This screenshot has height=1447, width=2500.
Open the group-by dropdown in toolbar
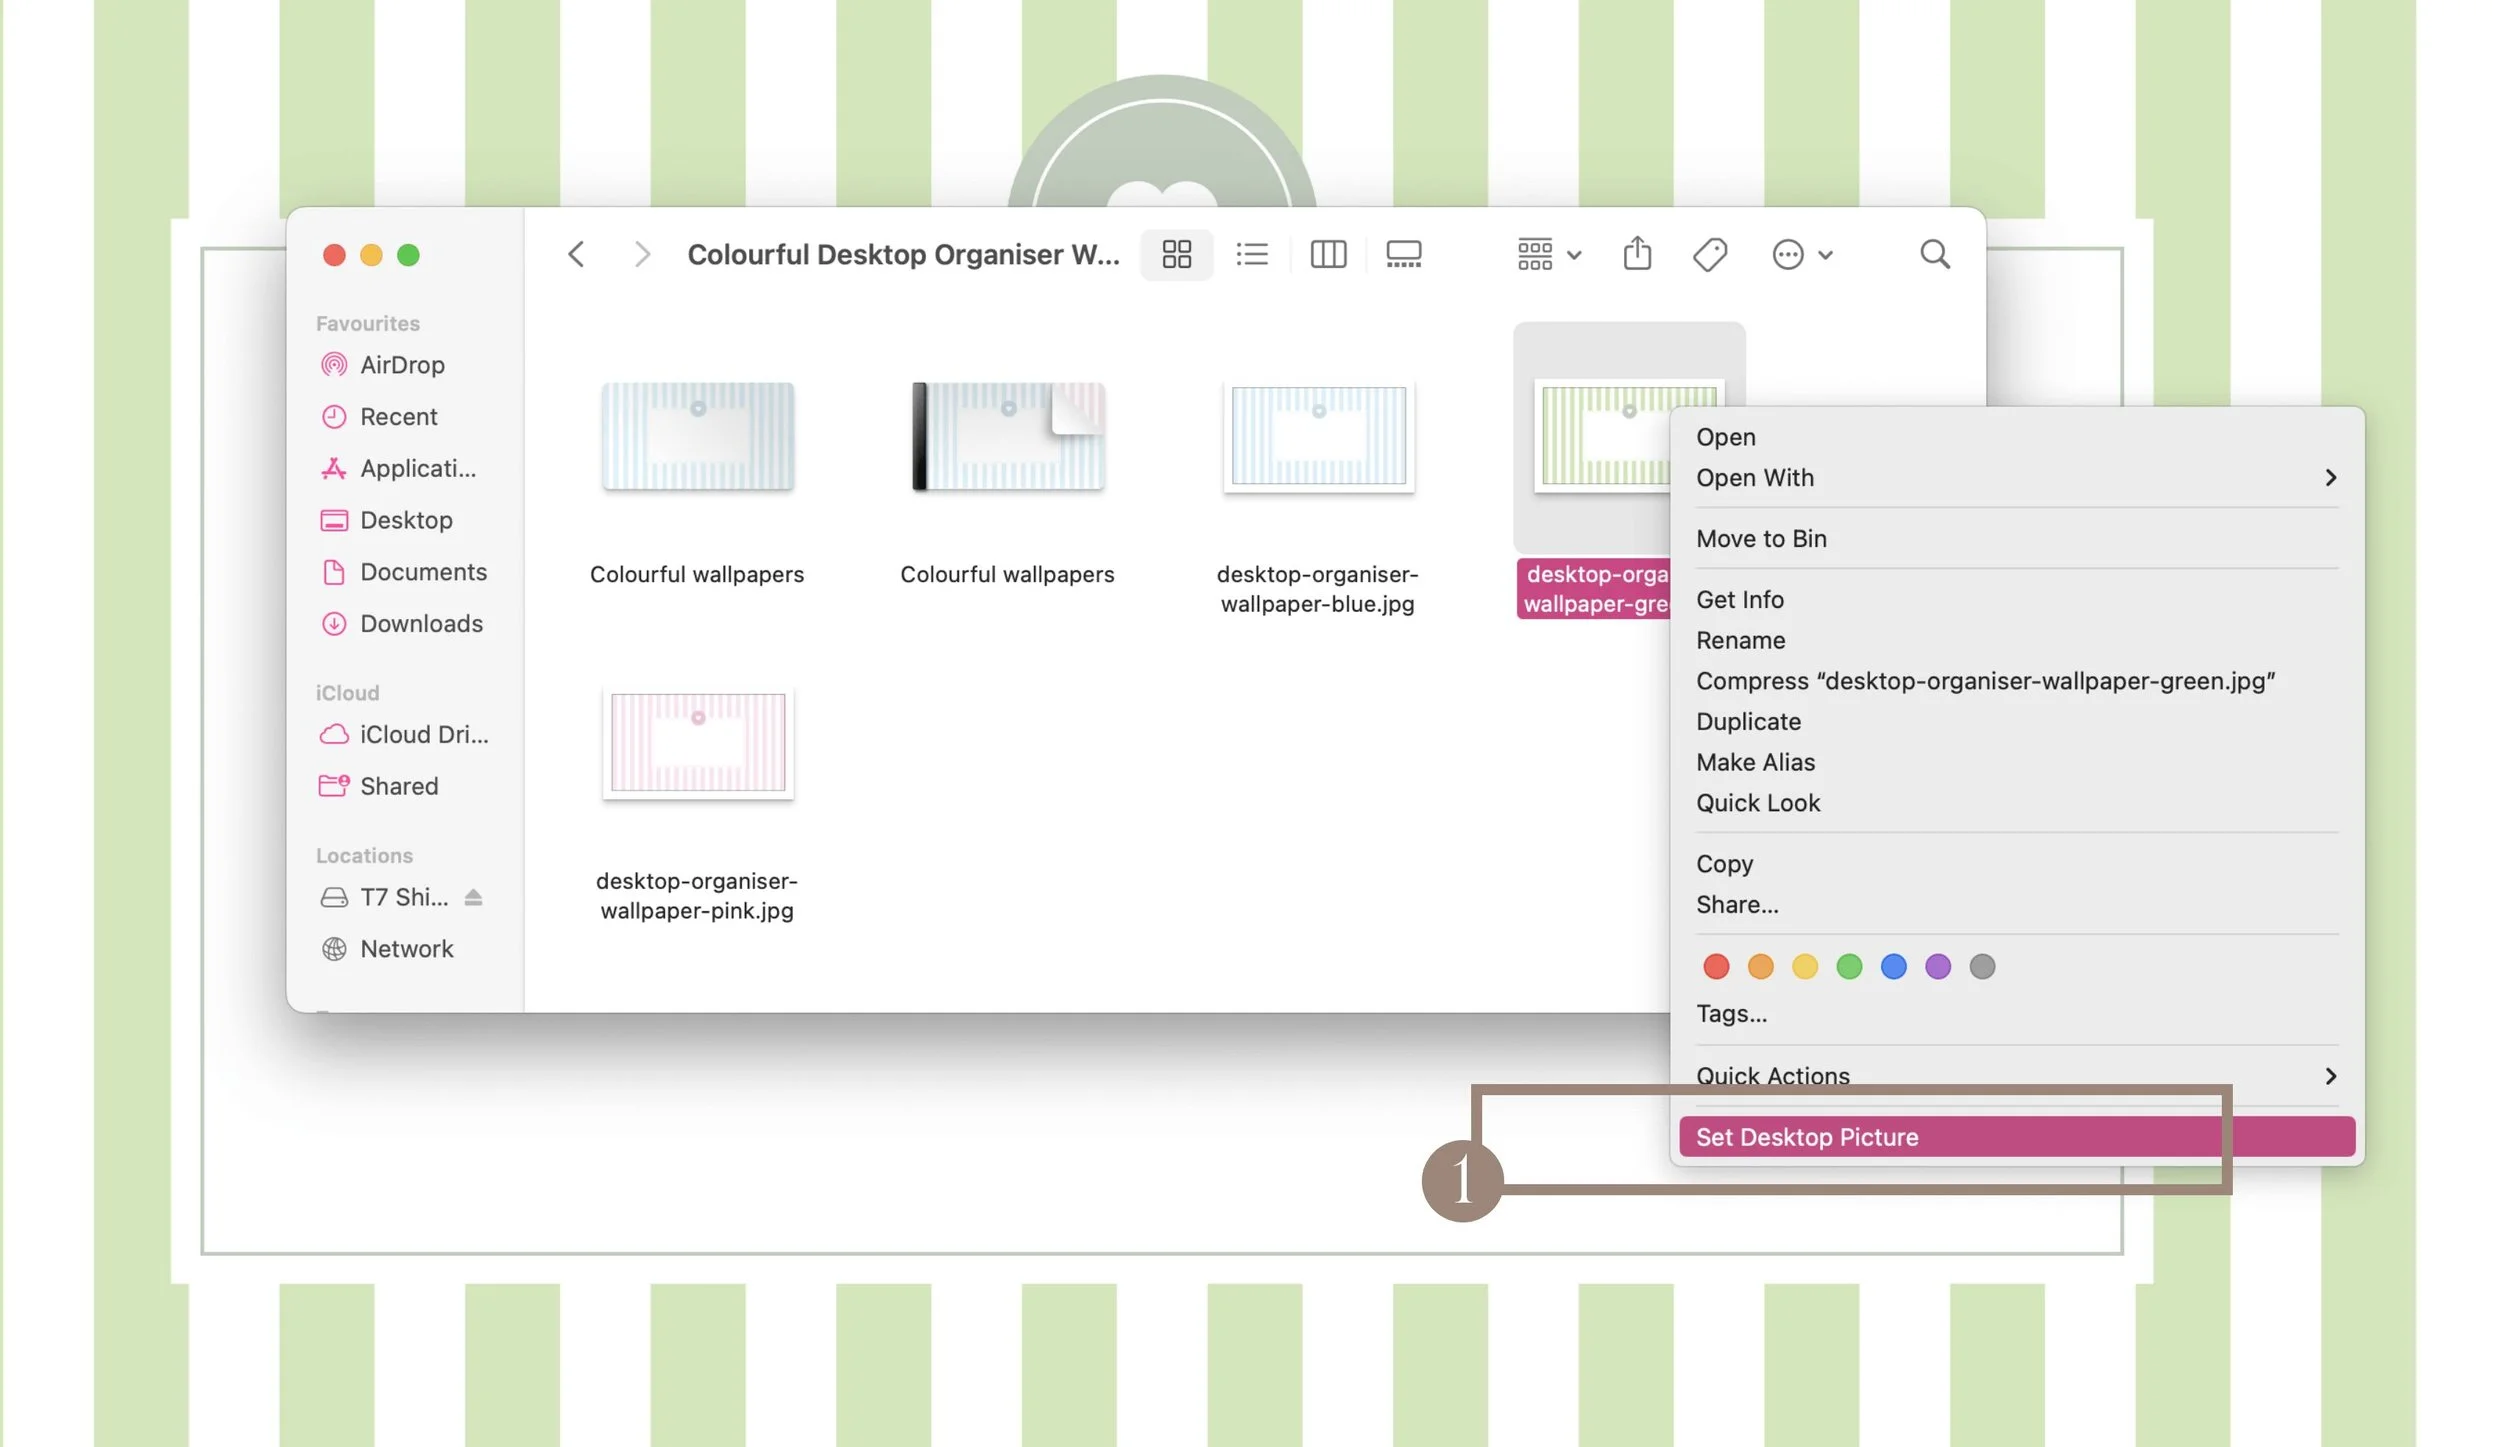pos(1548,254)
